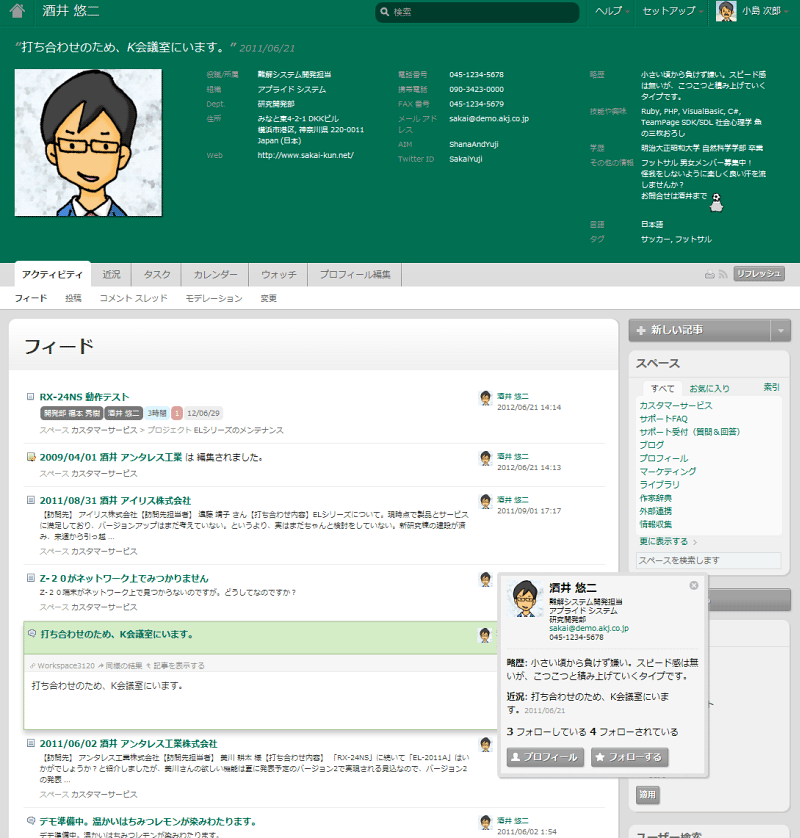Open the ヘルプ dropdown menu
The width and height of the screenshot is (800, 838).
(612, 12)
